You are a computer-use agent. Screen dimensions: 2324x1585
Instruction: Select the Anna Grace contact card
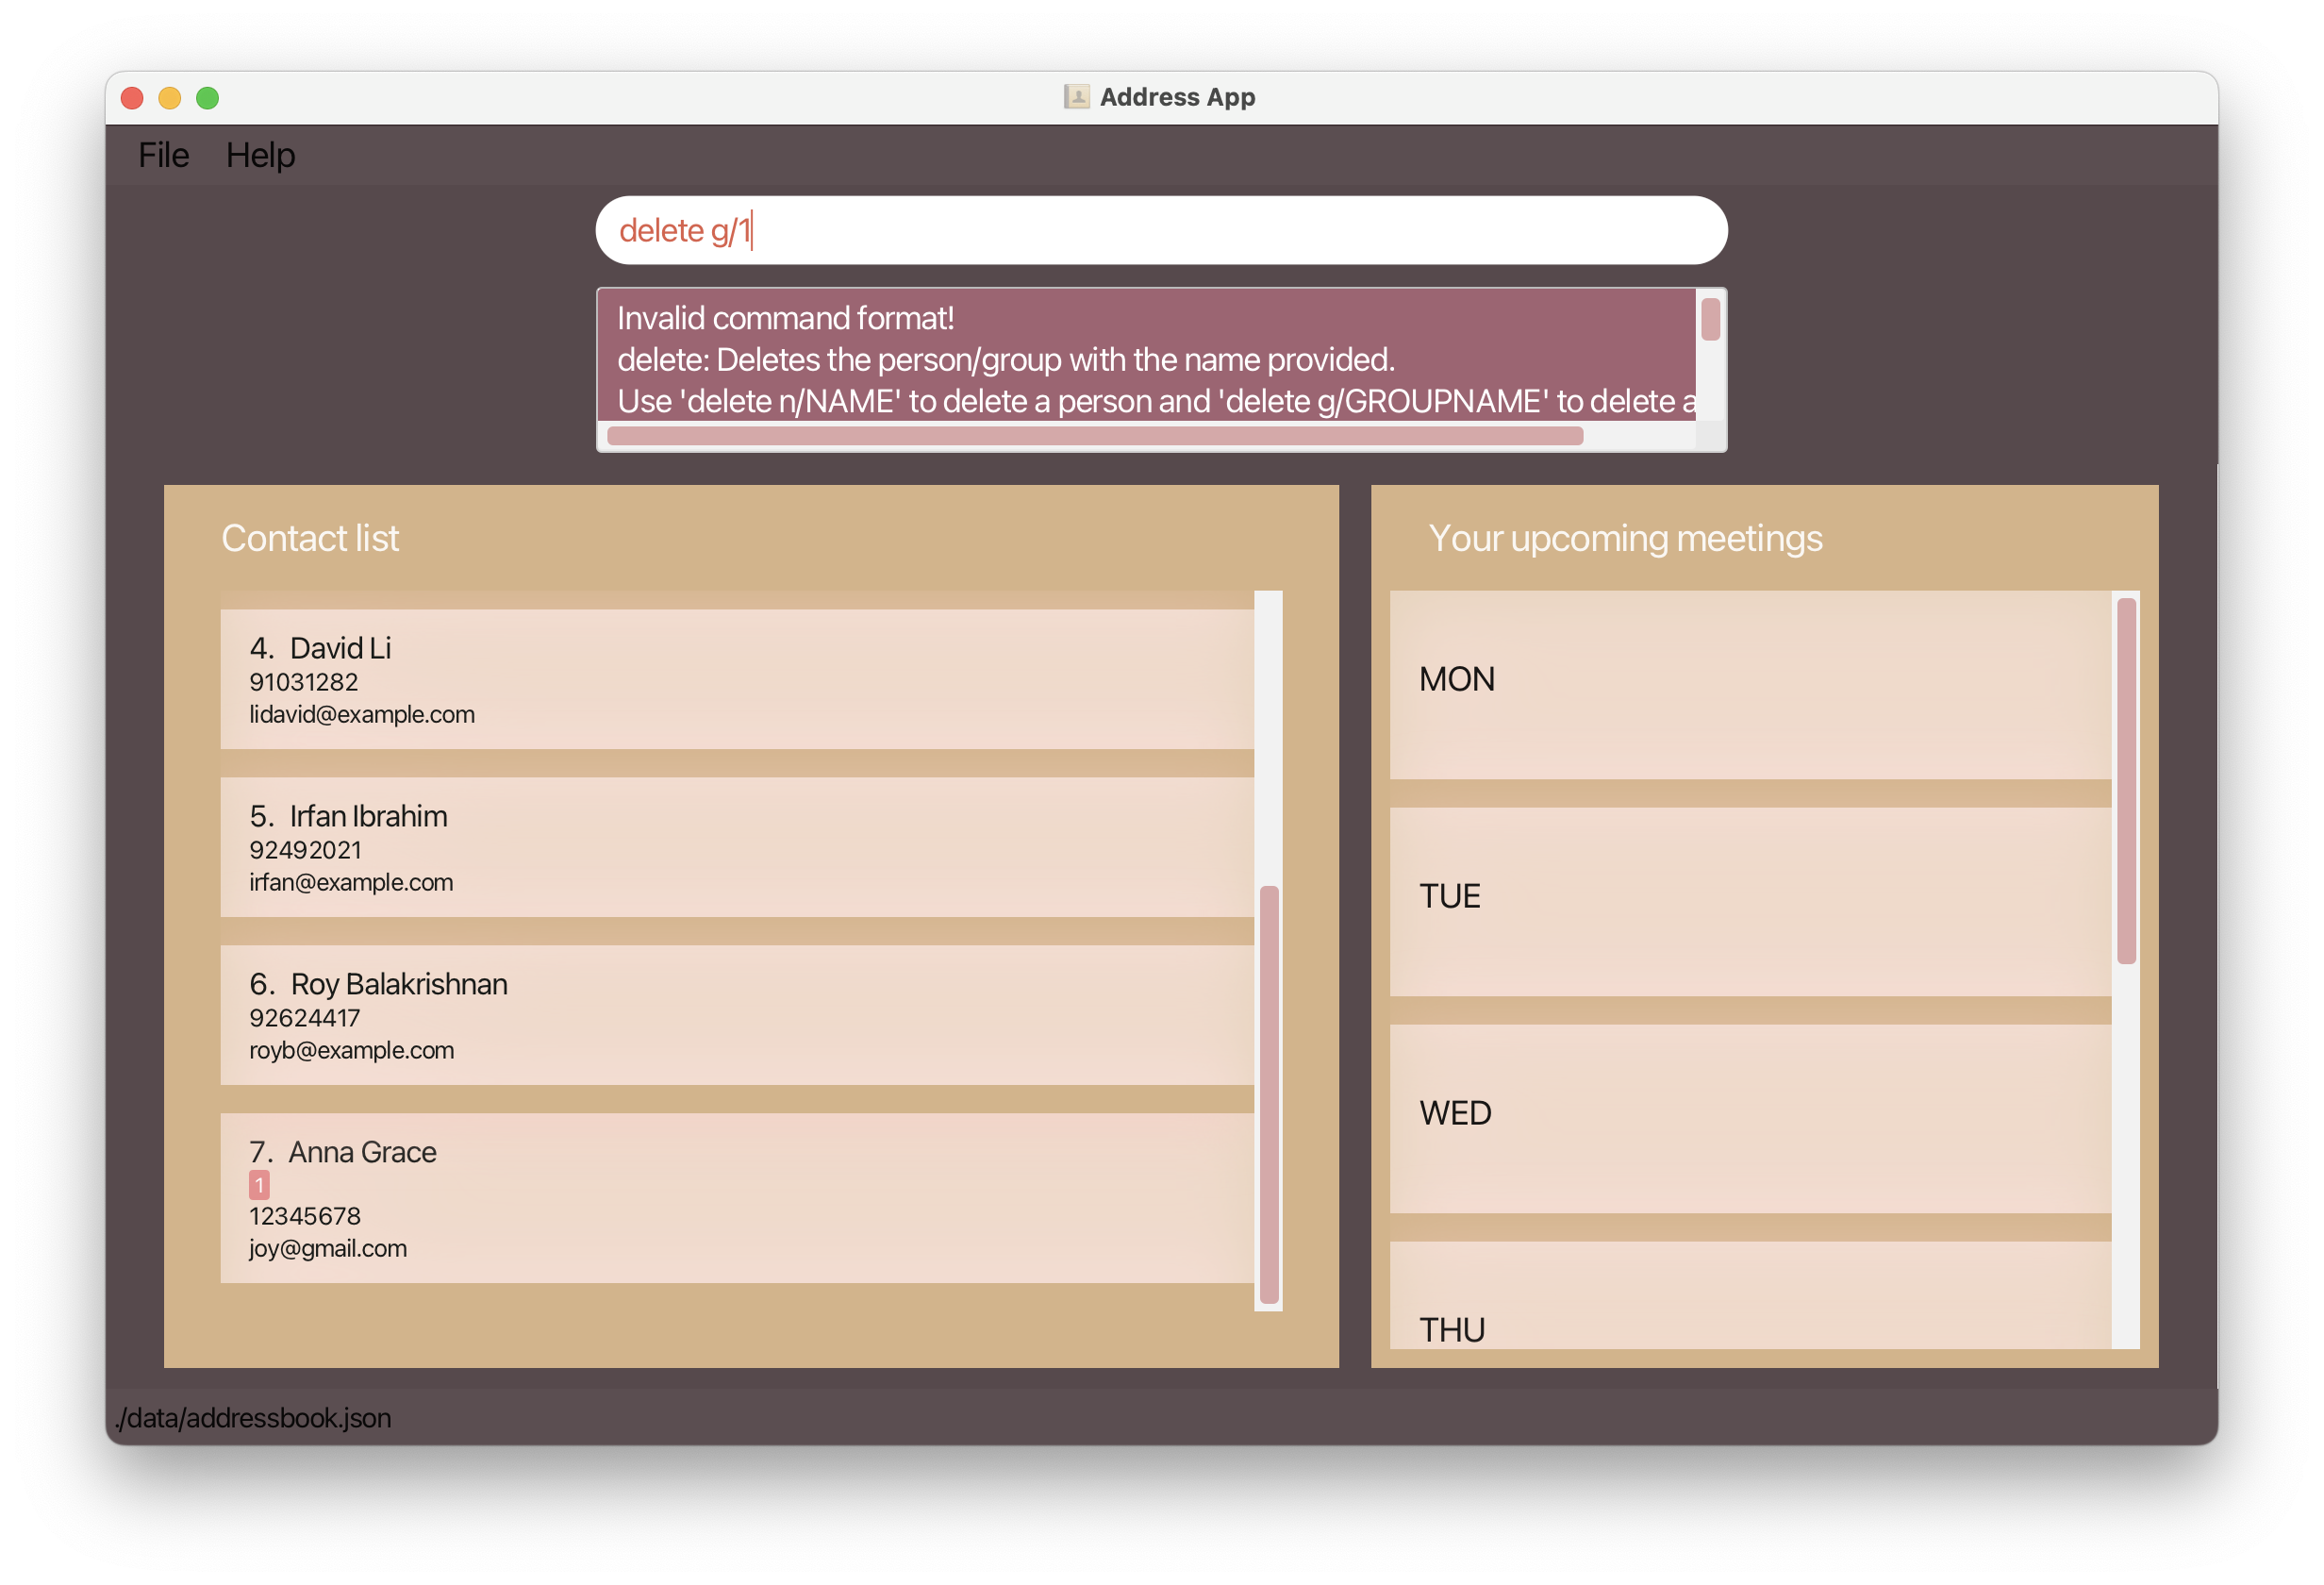click(736, 1198)
